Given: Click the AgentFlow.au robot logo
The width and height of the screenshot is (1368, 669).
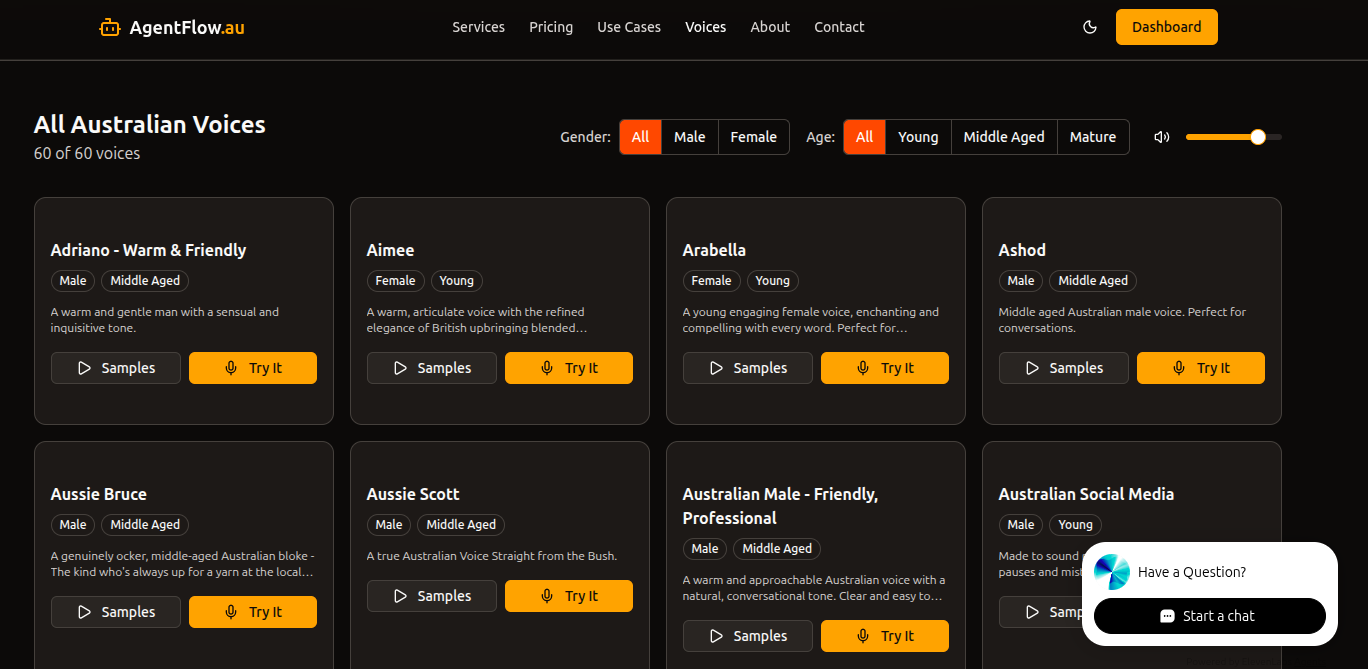Looking at the screenshot, I should click(109, 27).
